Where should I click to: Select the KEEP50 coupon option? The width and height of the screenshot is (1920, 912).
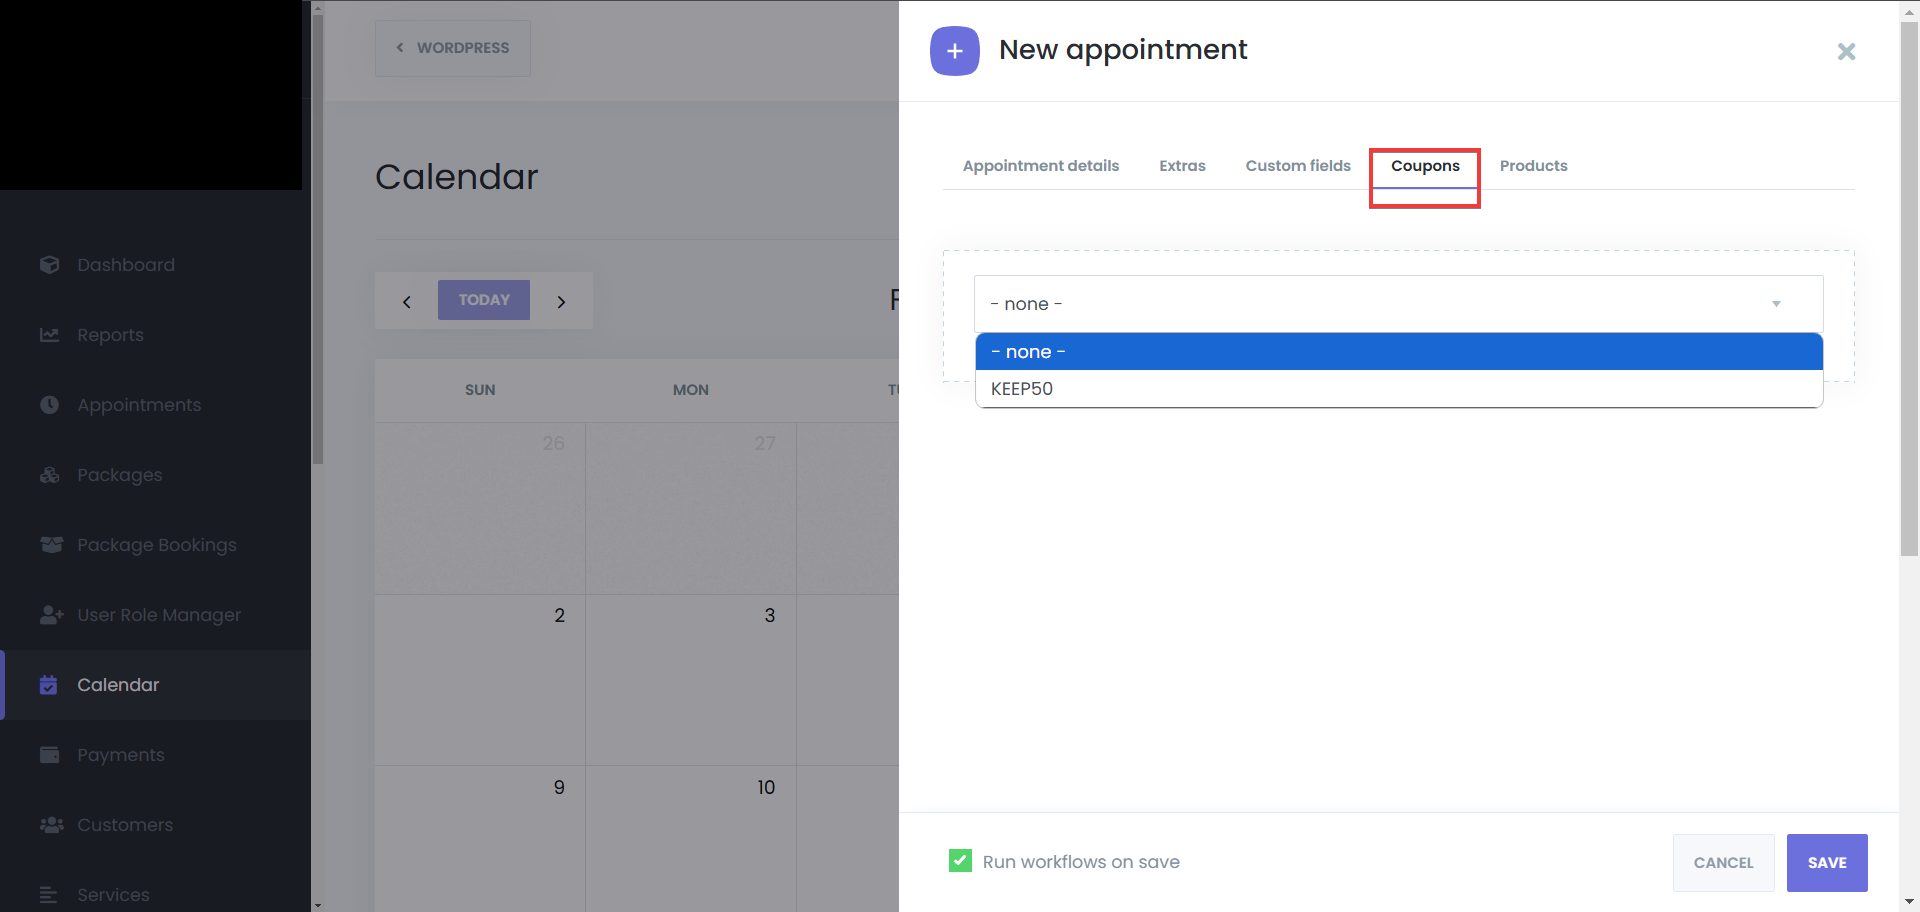(1022, 389)
